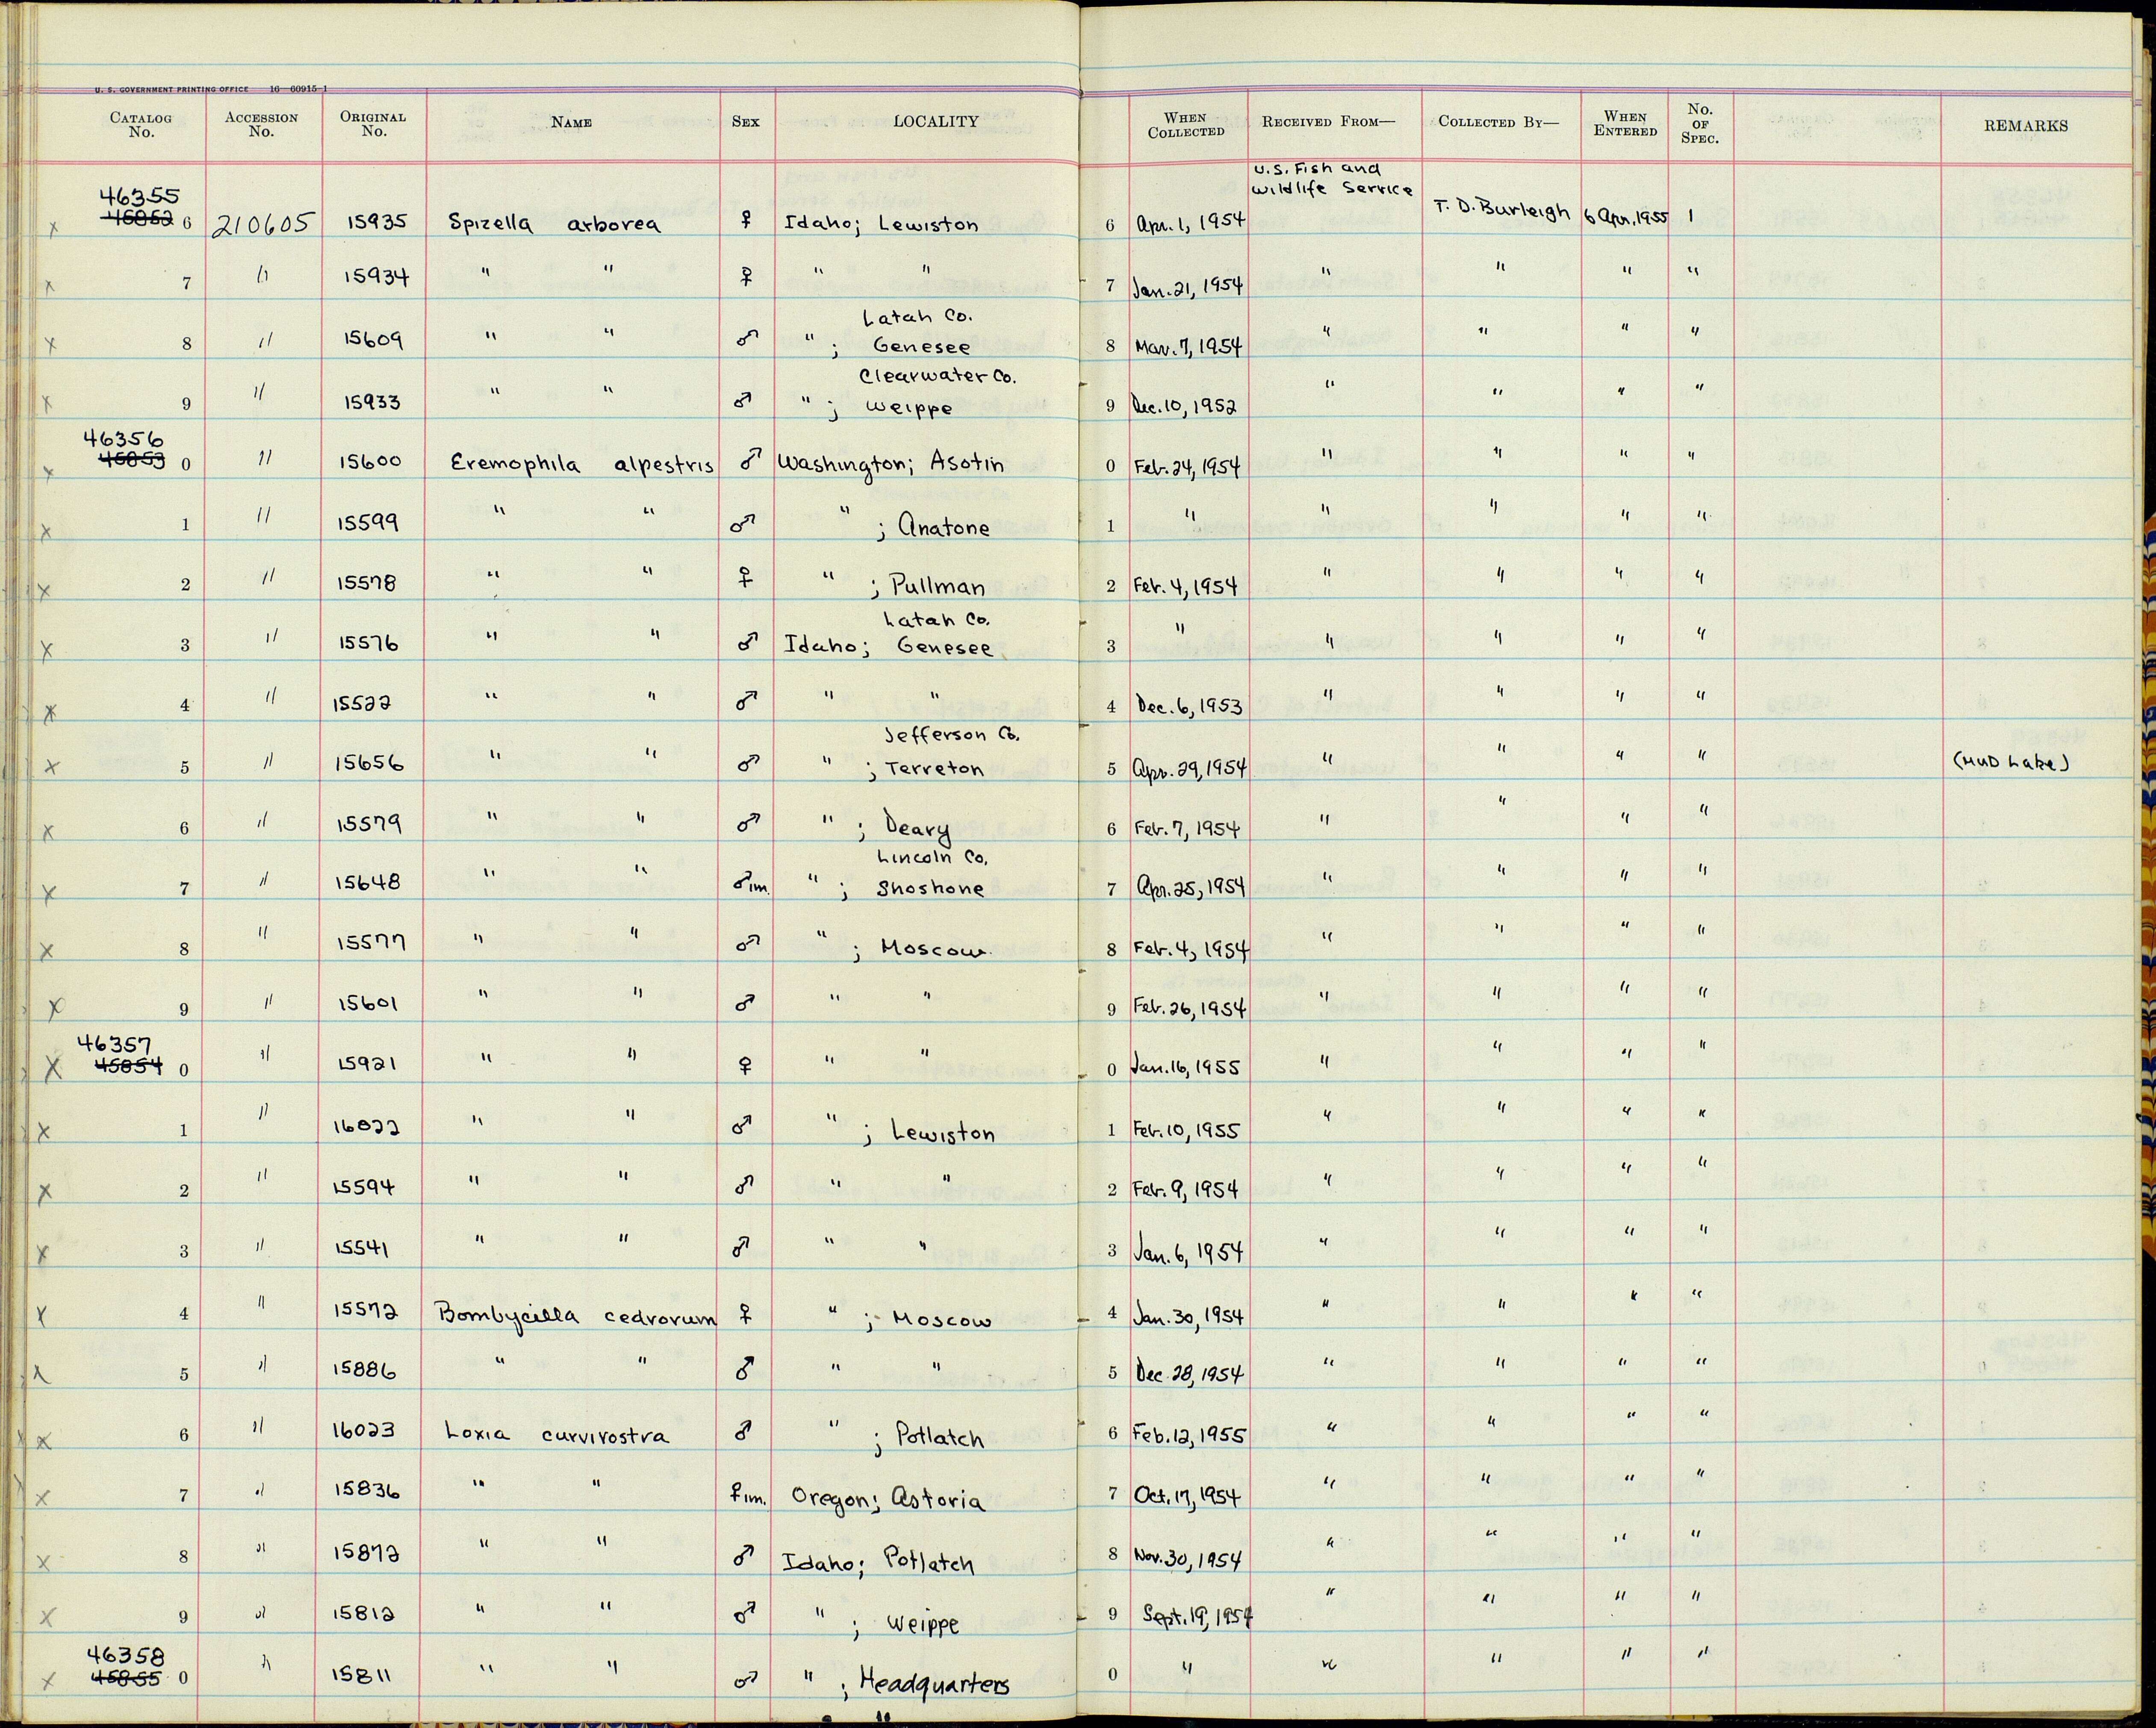Click the catalog number 46356
The height and width of the screenshot is (1728, 2156).
click(x=125, y=440)
